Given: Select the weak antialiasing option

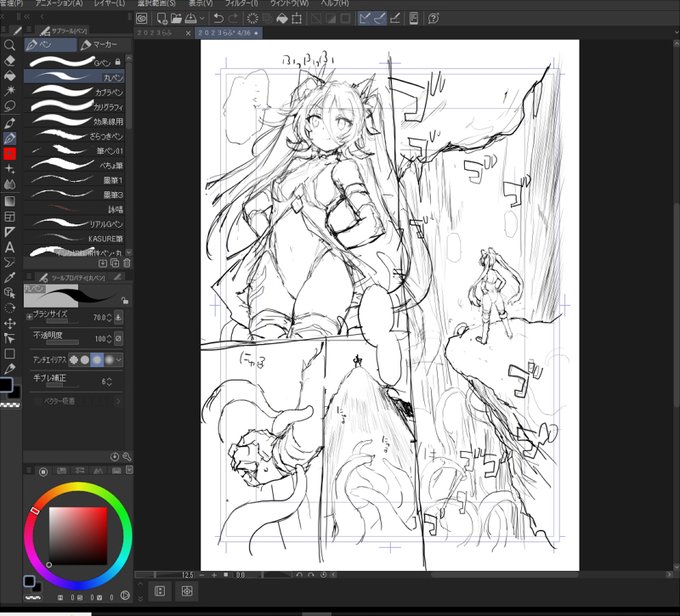Looking at the screenshot, I should tap(85, 360).
